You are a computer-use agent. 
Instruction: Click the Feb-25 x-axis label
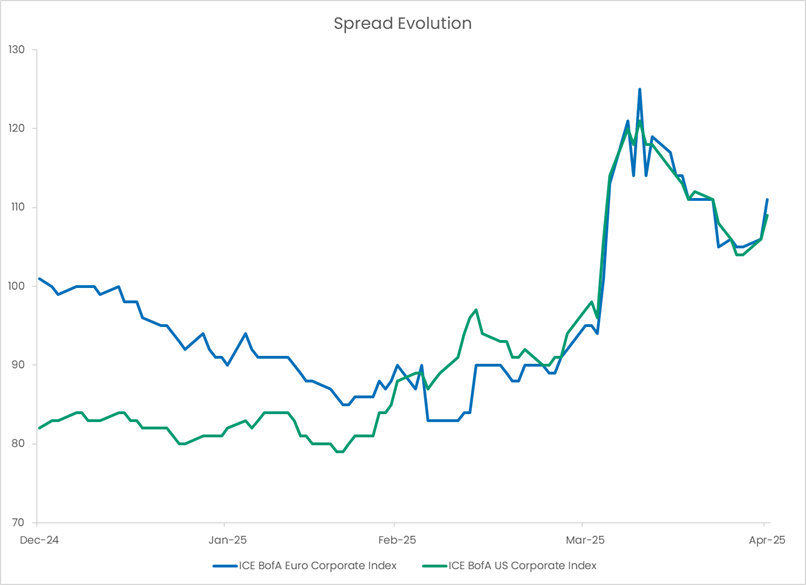(x=396, y=538)
